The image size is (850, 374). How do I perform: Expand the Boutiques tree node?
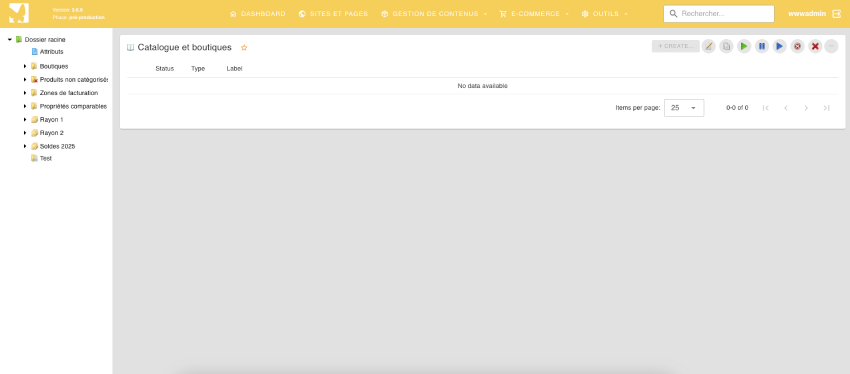(25, 66)
